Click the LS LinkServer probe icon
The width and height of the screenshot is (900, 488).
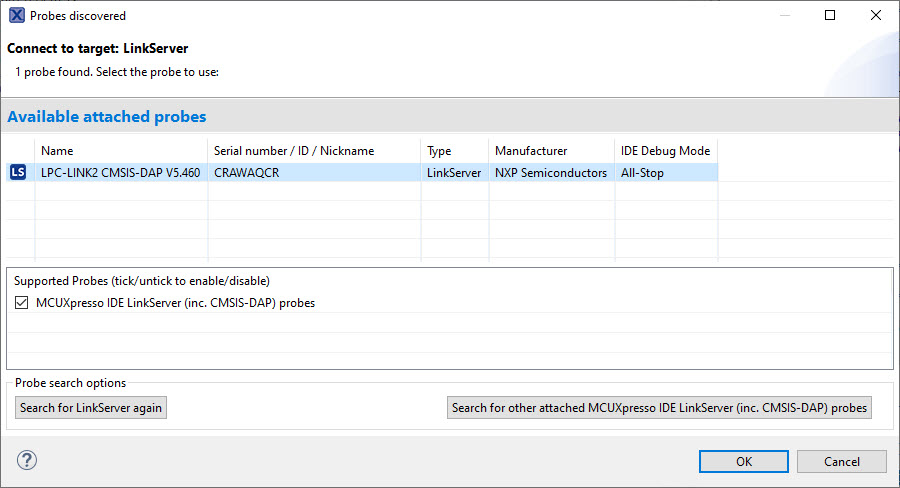(x=17, y=173)
